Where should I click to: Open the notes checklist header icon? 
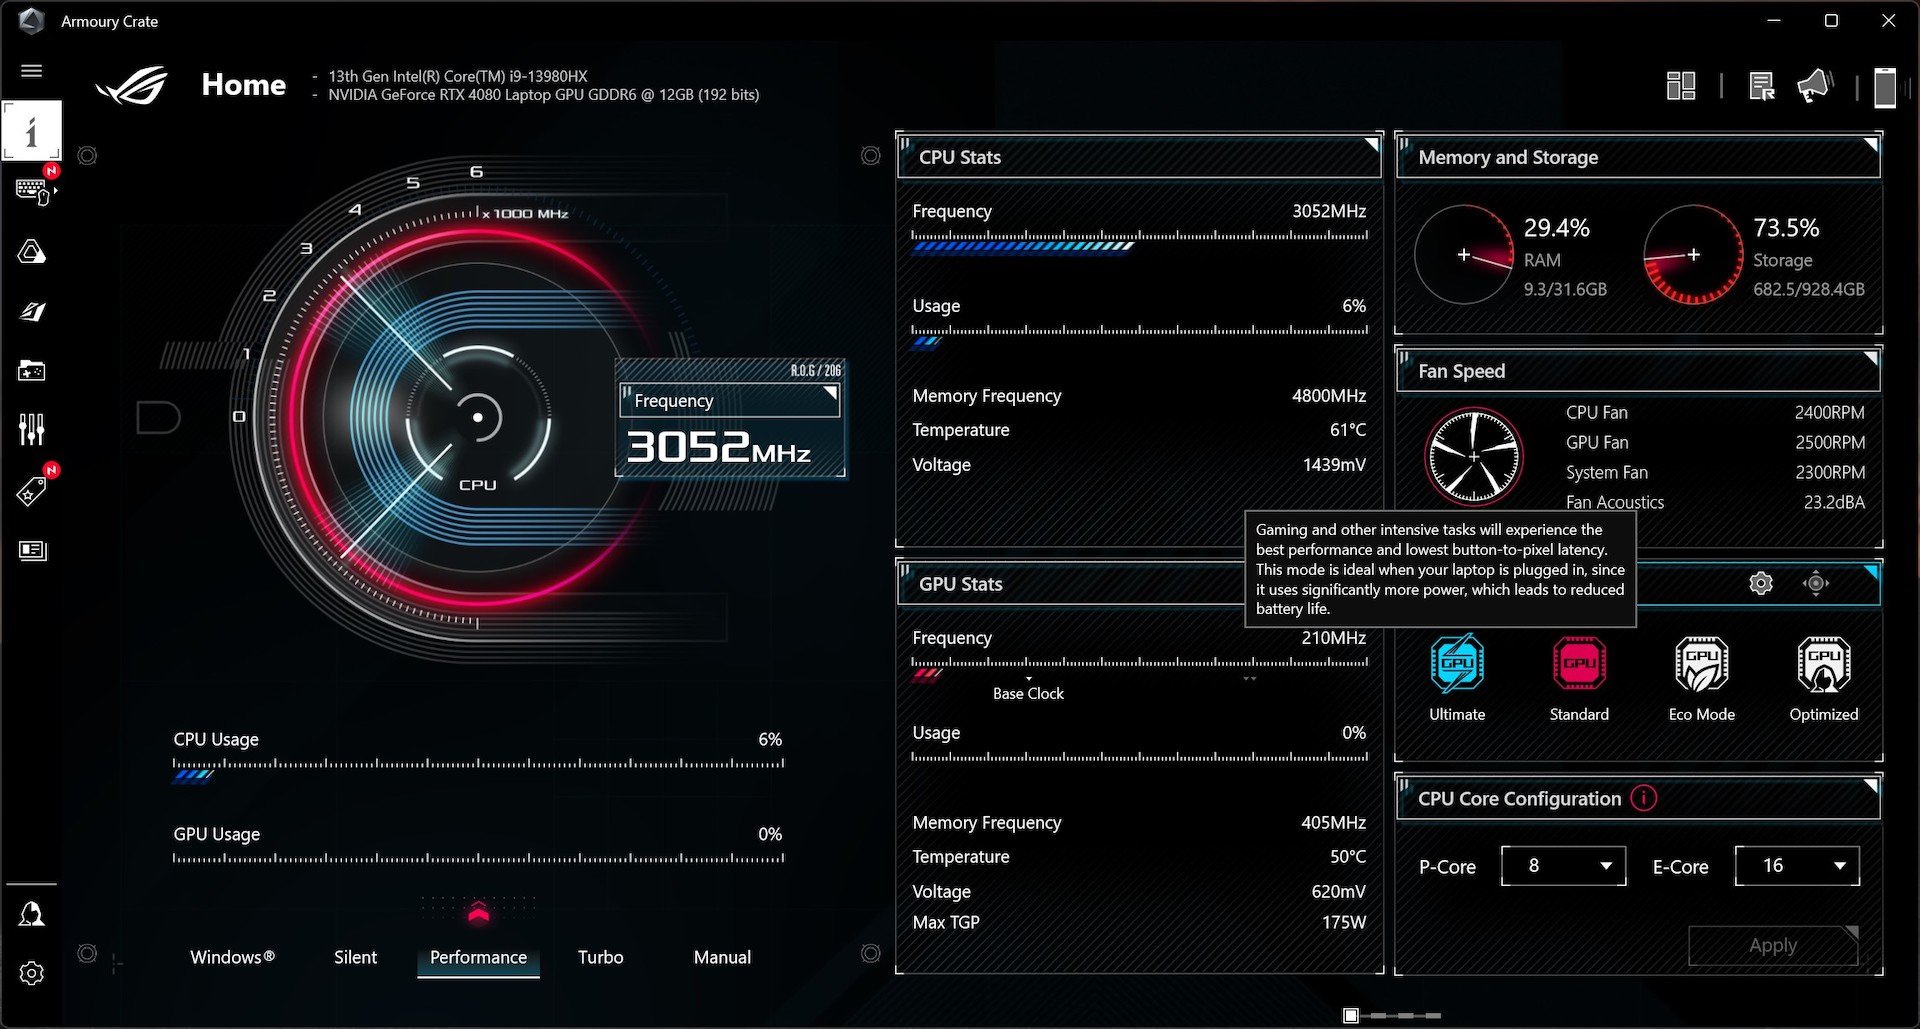pyautogui.click(x=1762, y=86)
